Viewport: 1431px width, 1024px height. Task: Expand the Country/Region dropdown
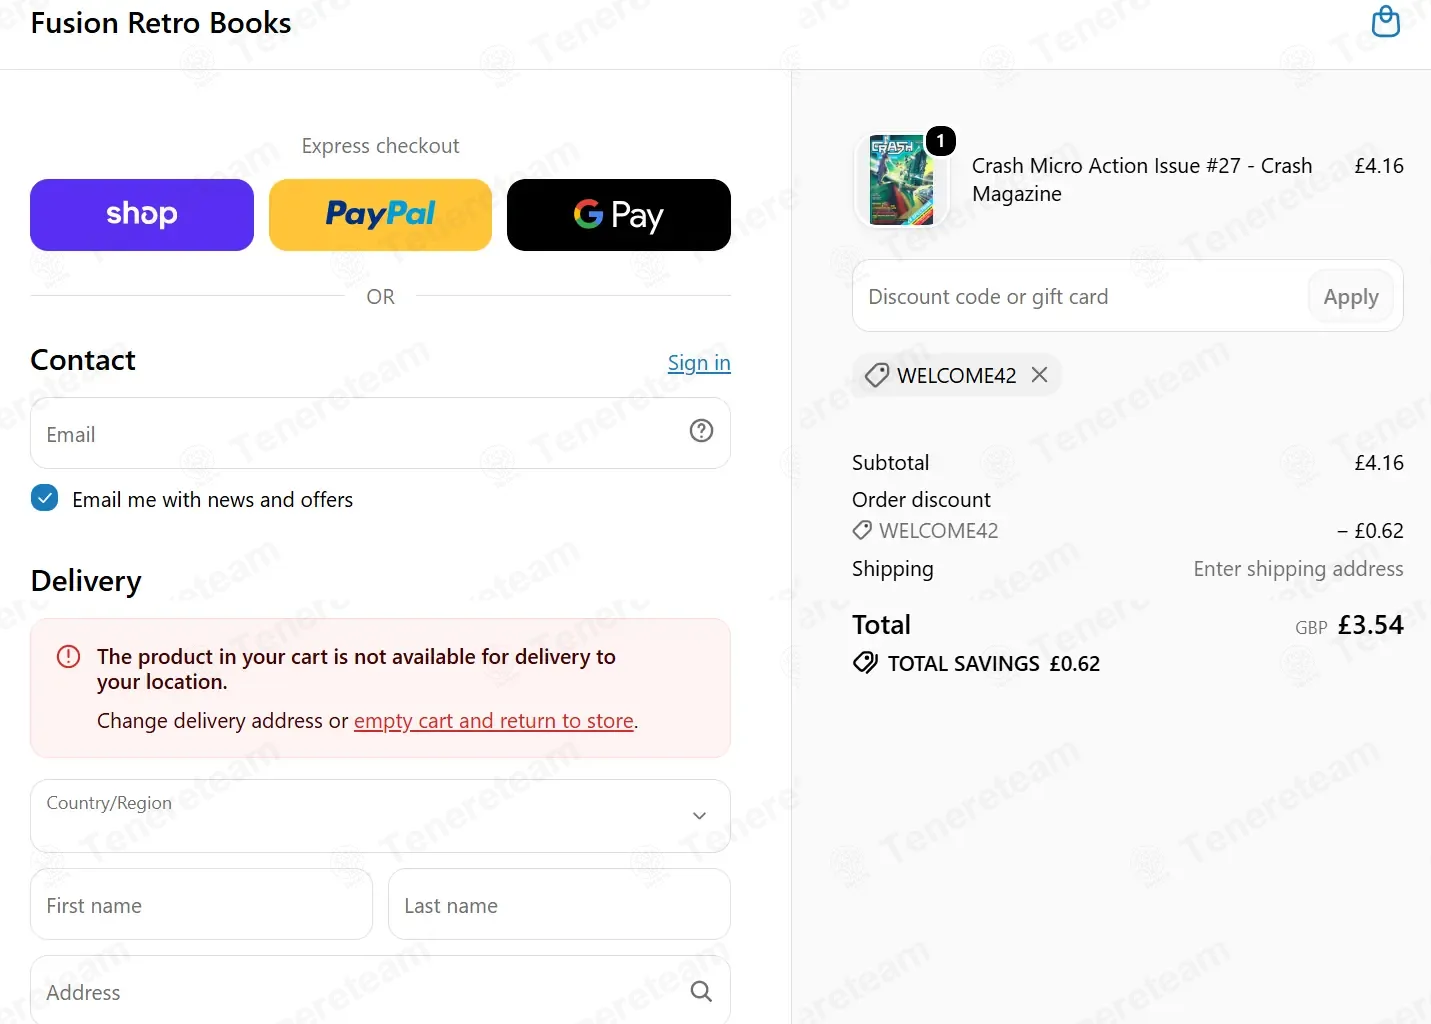tap(380, 816)
